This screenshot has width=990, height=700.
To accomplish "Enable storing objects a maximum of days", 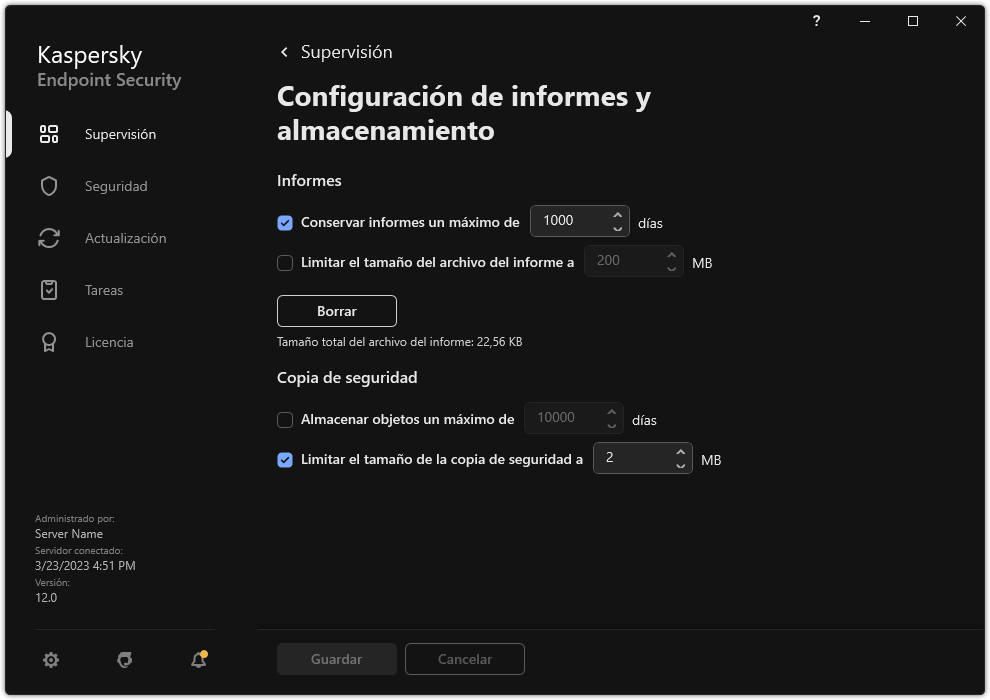I will (285, 419).
